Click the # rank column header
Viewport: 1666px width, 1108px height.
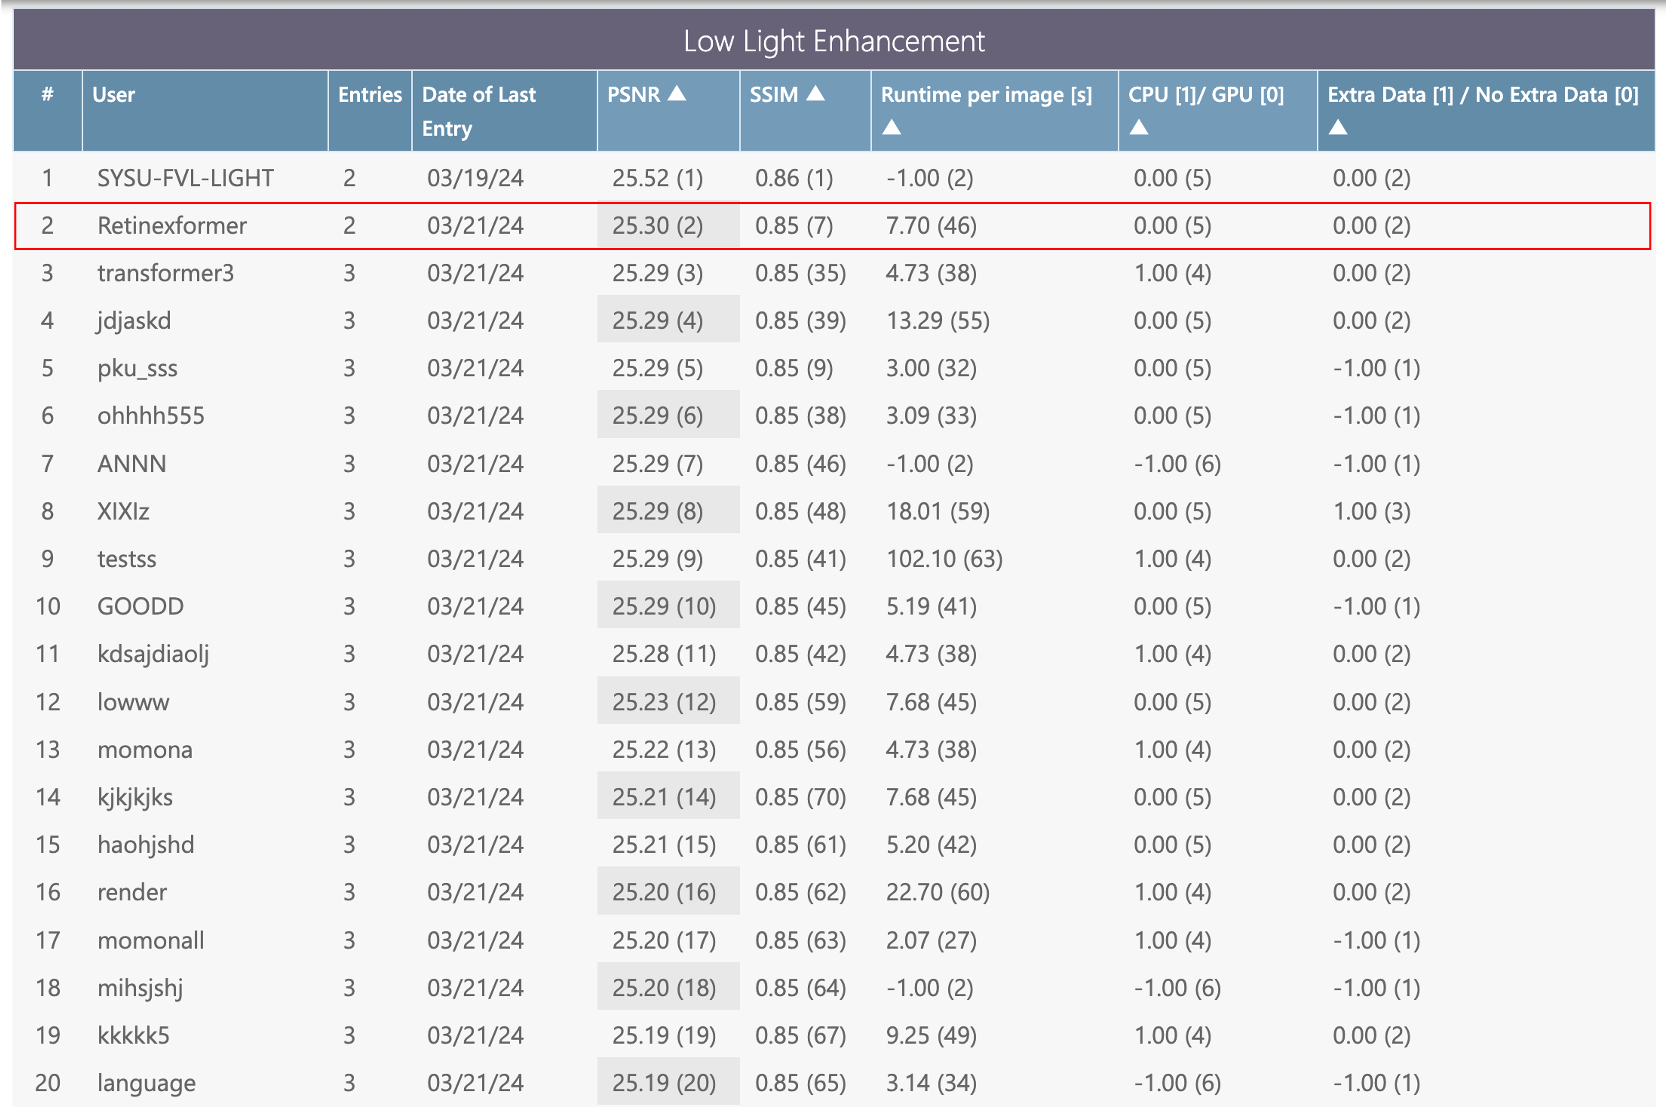tap(48, 111)
